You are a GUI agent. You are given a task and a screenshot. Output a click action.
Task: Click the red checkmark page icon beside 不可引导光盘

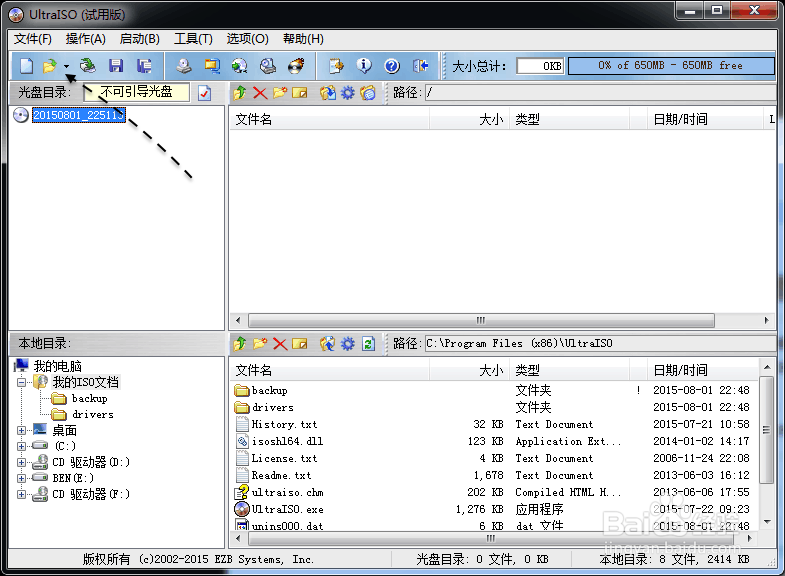pos(204,93)
